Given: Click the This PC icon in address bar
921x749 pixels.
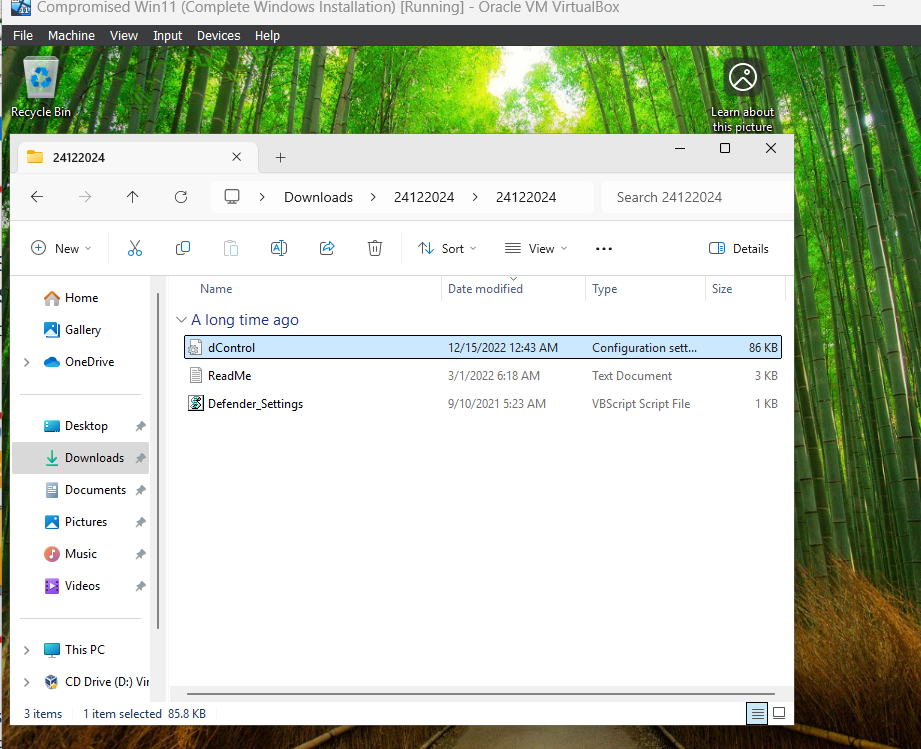Looking at the screenshot, I should click(x=232, y=197).
